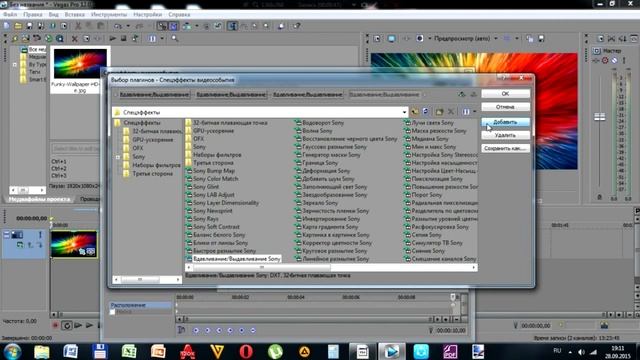Switch to the Медиафайлы проекта tab
This screenshot has width=640, height=360.
click(x=39, y=199)
